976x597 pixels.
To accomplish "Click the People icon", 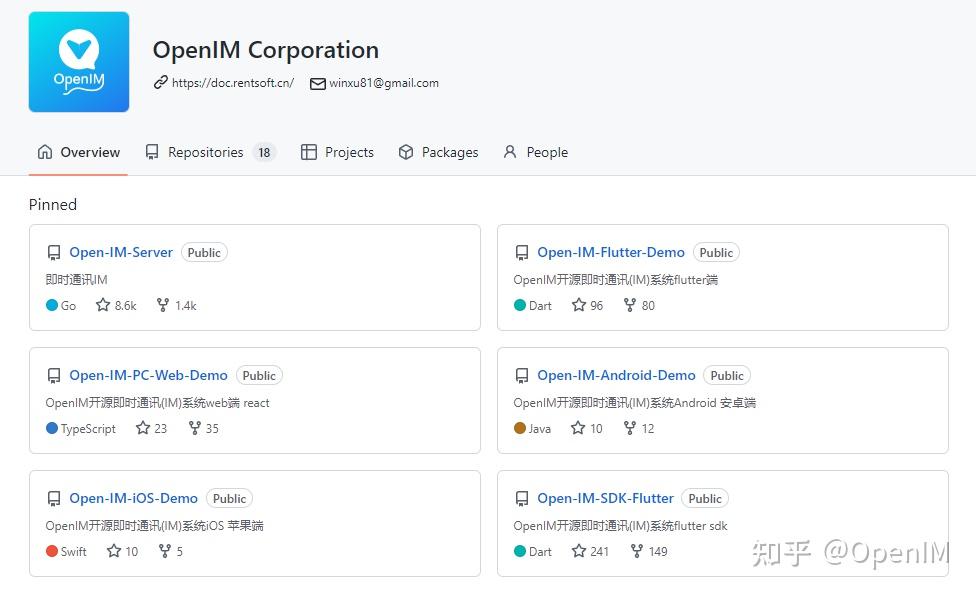I will 511,152.
